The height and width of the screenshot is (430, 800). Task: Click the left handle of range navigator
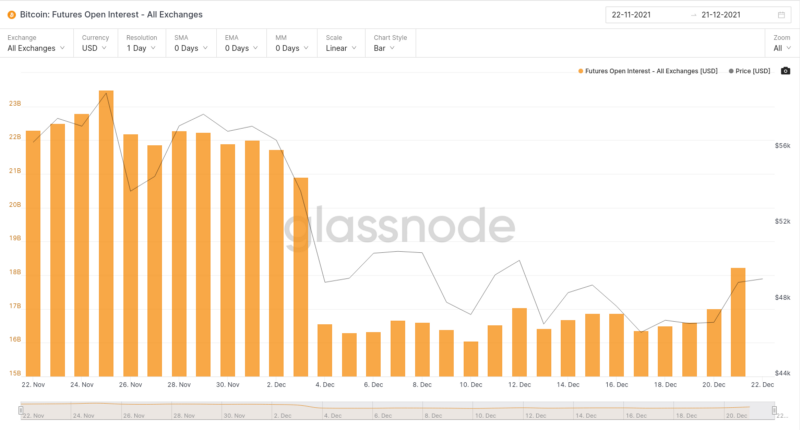coord(21,410)
